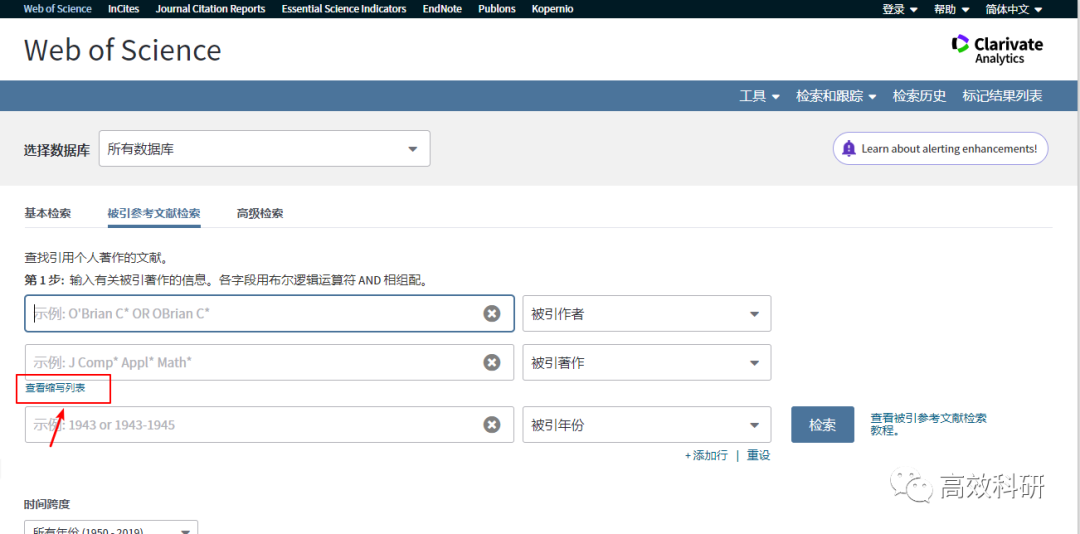Open the 被引著作 field type dropdown
This screenshot has height=534, width=1080.
pyautogui.click(x=647, y=362)
